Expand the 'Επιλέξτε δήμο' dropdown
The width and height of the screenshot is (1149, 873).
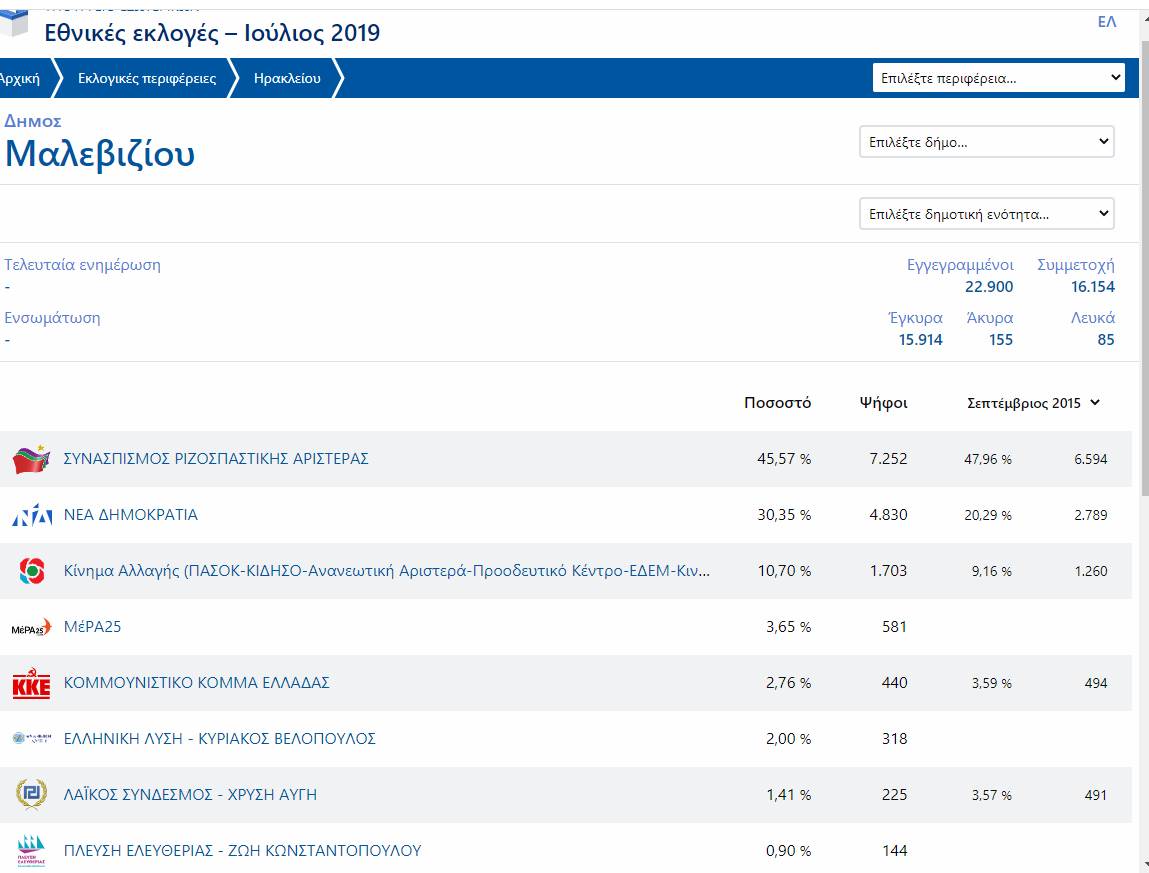tap(986, 142)
